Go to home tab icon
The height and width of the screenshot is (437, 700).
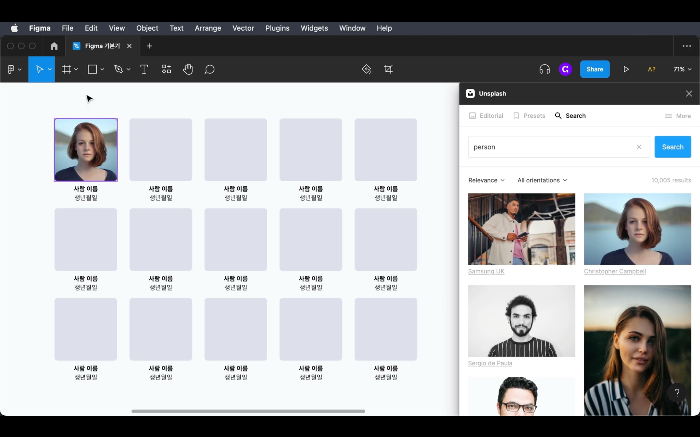(x=54, y=46)
